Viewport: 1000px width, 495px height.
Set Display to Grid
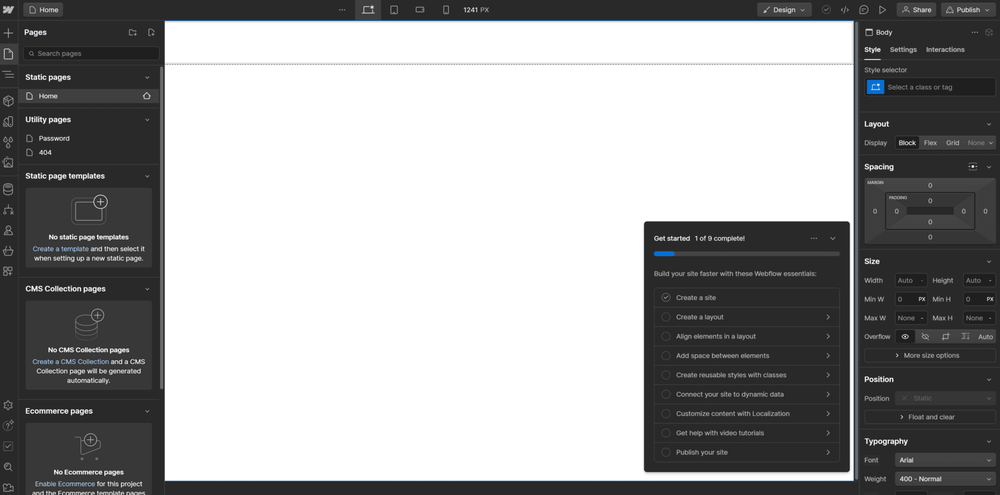pos(952,143)
